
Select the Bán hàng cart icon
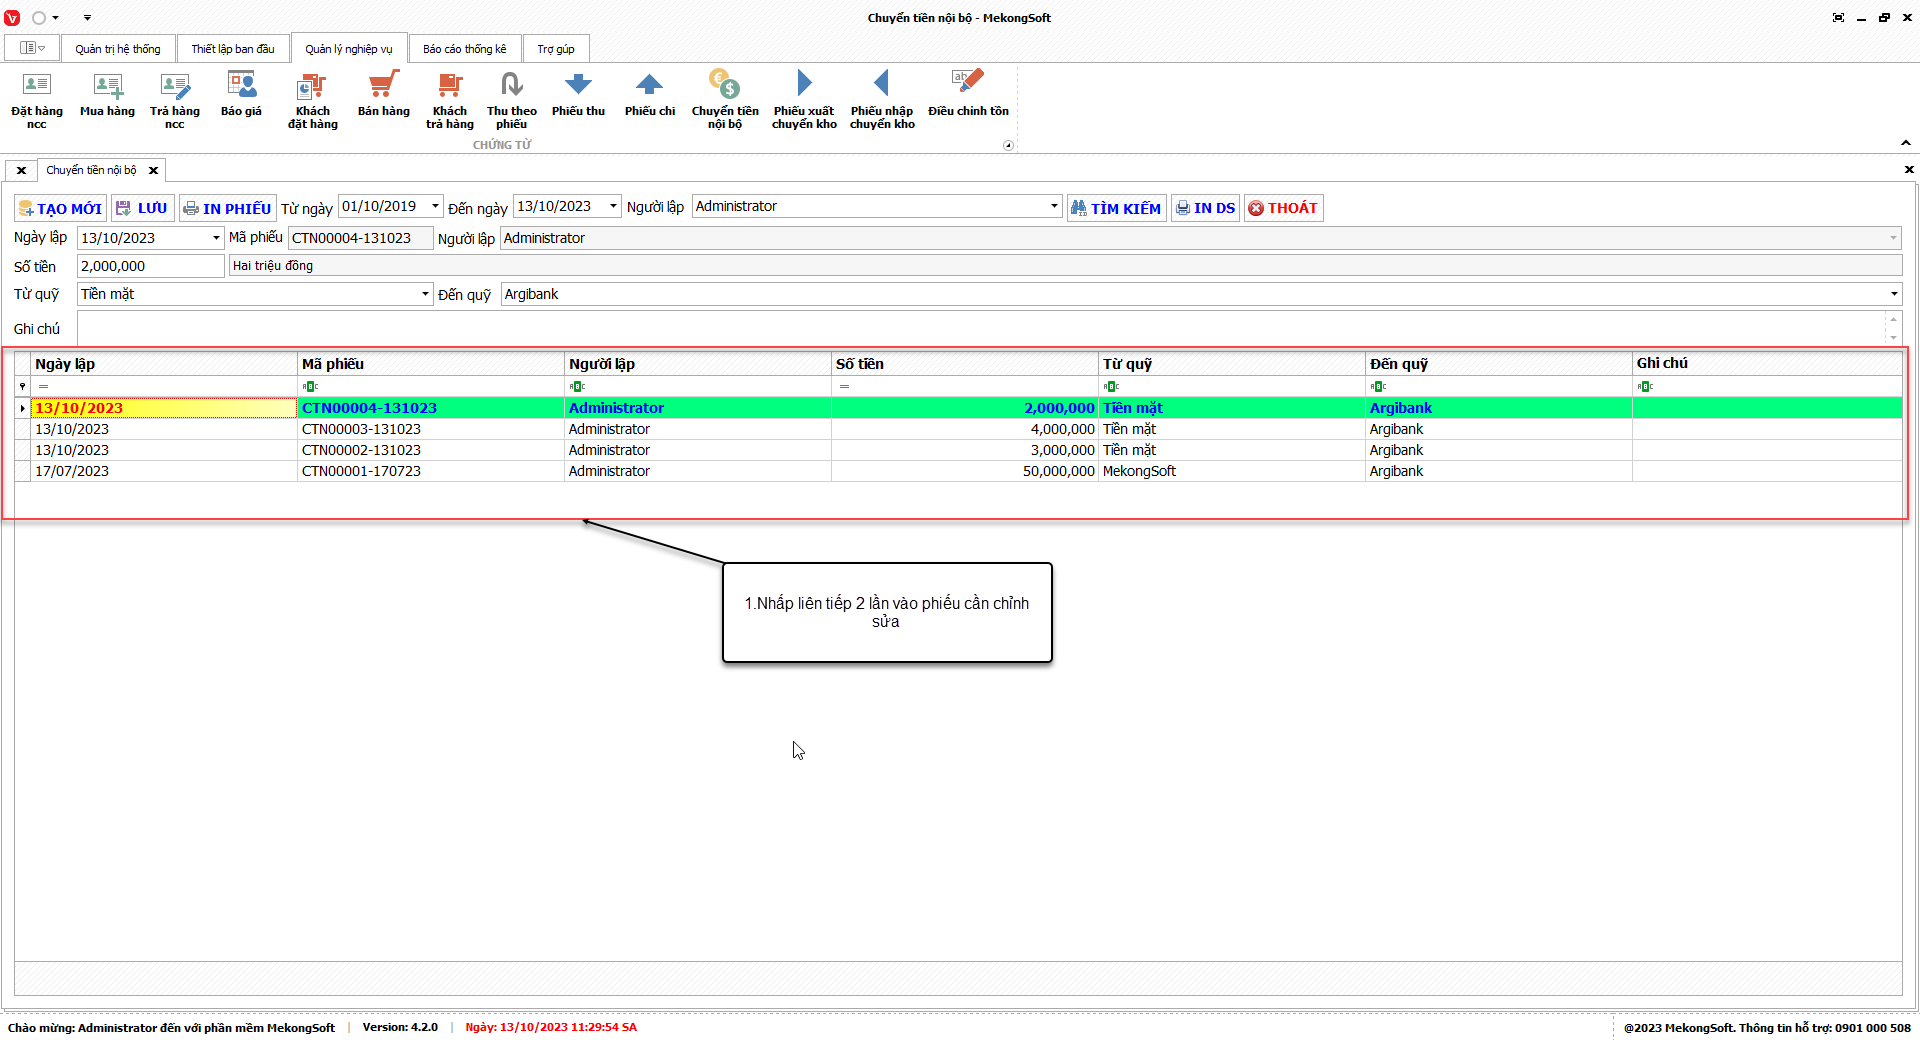[x=383, y=87]
